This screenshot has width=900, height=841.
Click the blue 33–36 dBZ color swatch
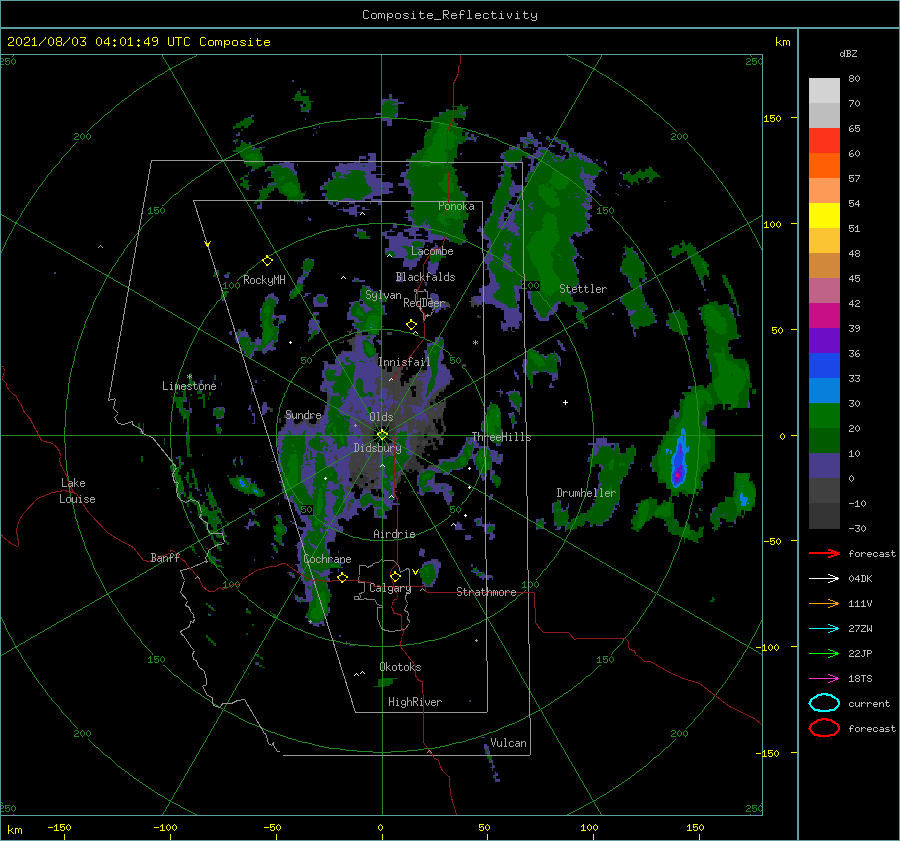(x=824, y=366)
